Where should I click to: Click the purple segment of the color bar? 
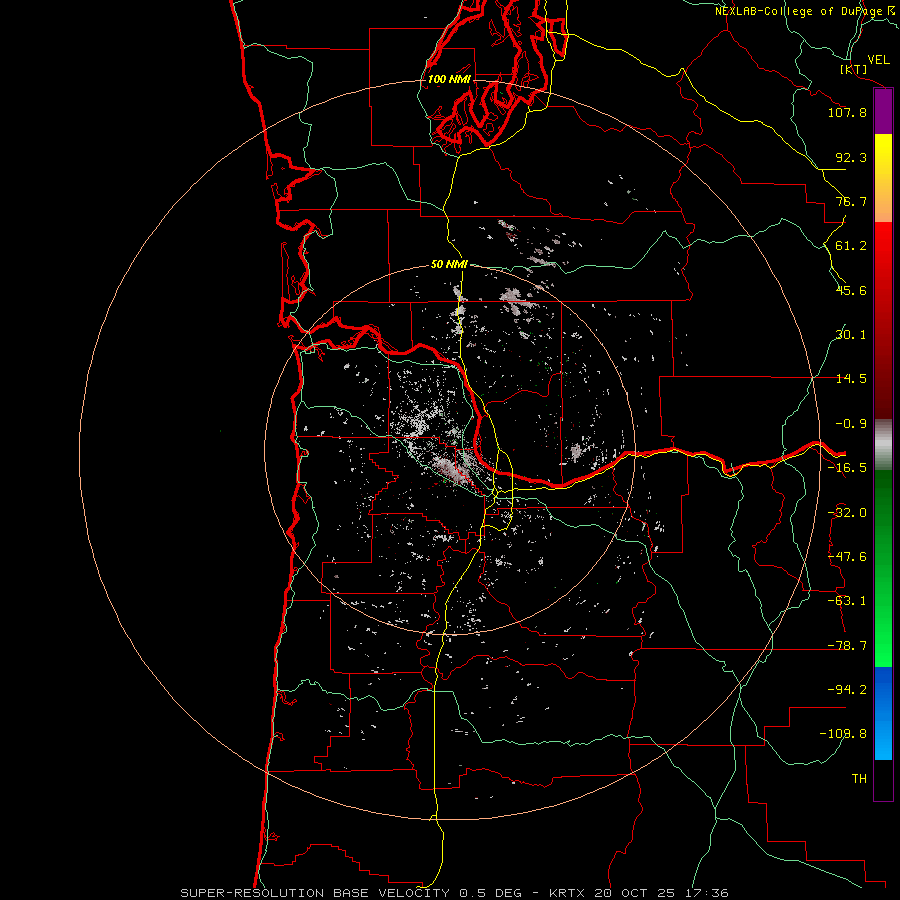pos(883,112)
